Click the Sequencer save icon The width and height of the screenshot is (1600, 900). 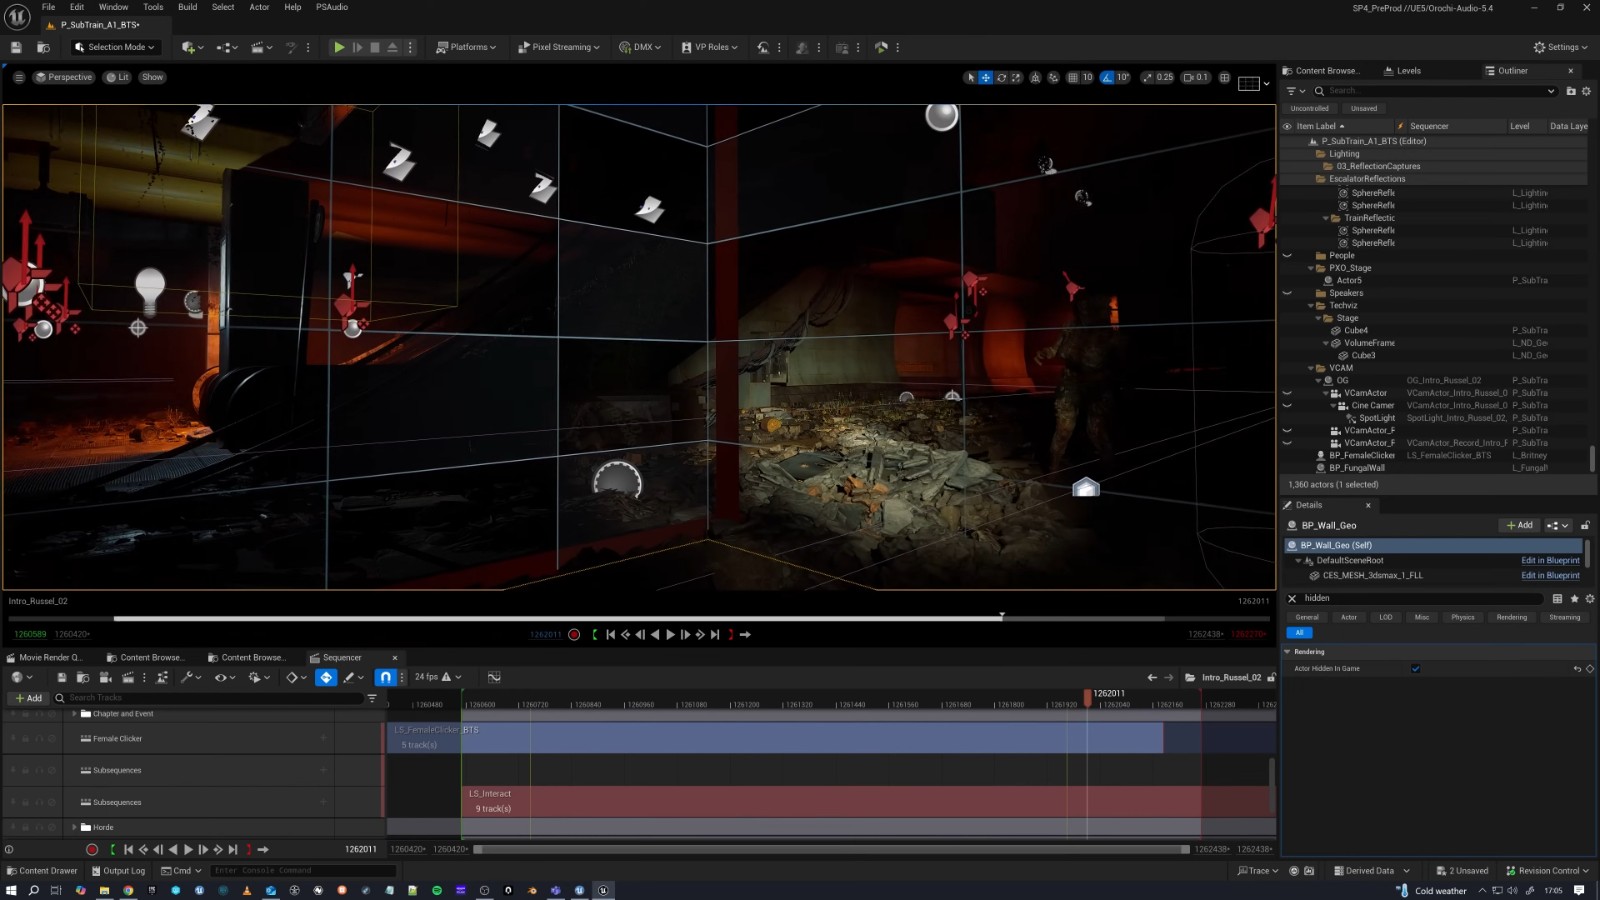pyautogui.click(x=61, y=677)
